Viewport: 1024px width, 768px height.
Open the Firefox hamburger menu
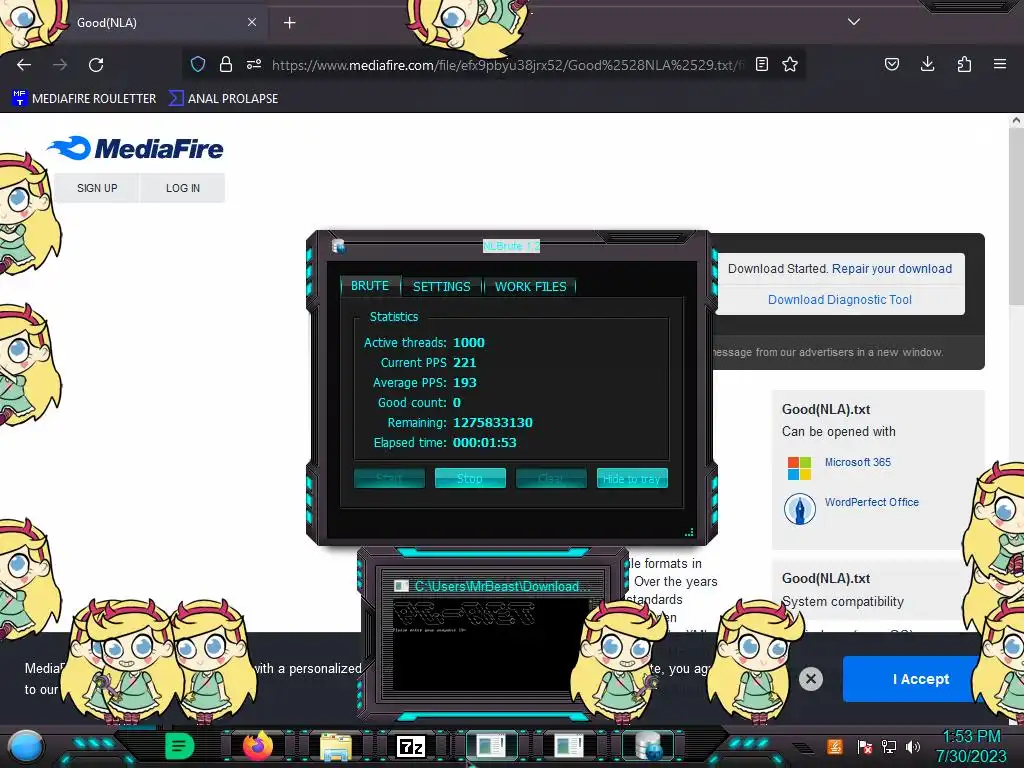click(1000, 64)
